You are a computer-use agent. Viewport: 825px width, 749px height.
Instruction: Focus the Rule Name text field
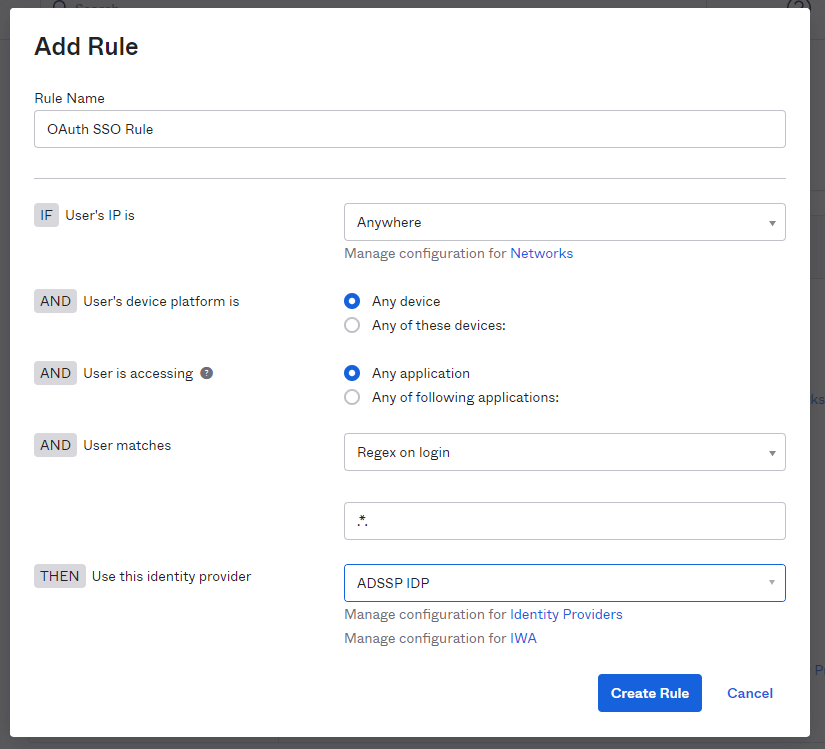[x=409, y=129]
